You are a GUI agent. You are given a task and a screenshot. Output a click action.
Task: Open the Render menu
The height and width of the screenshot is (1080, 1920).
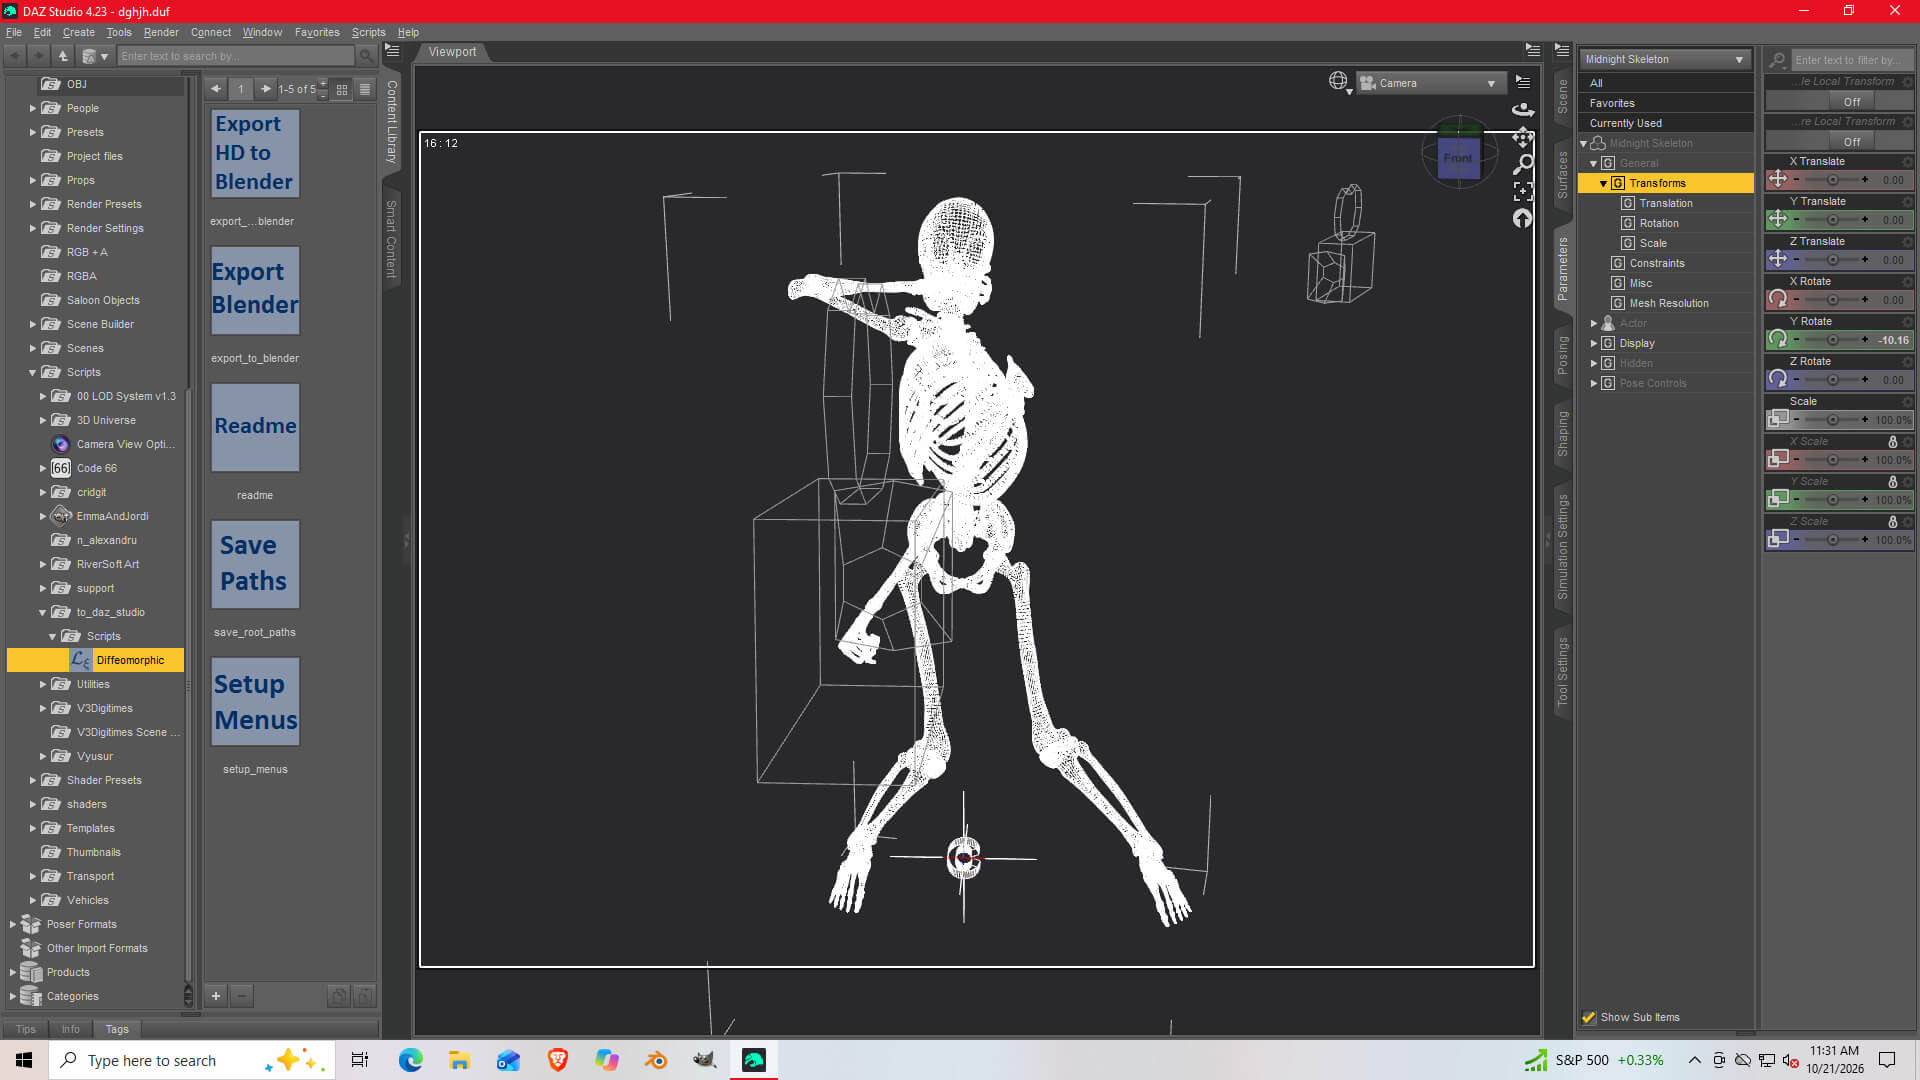click(161, 32)
